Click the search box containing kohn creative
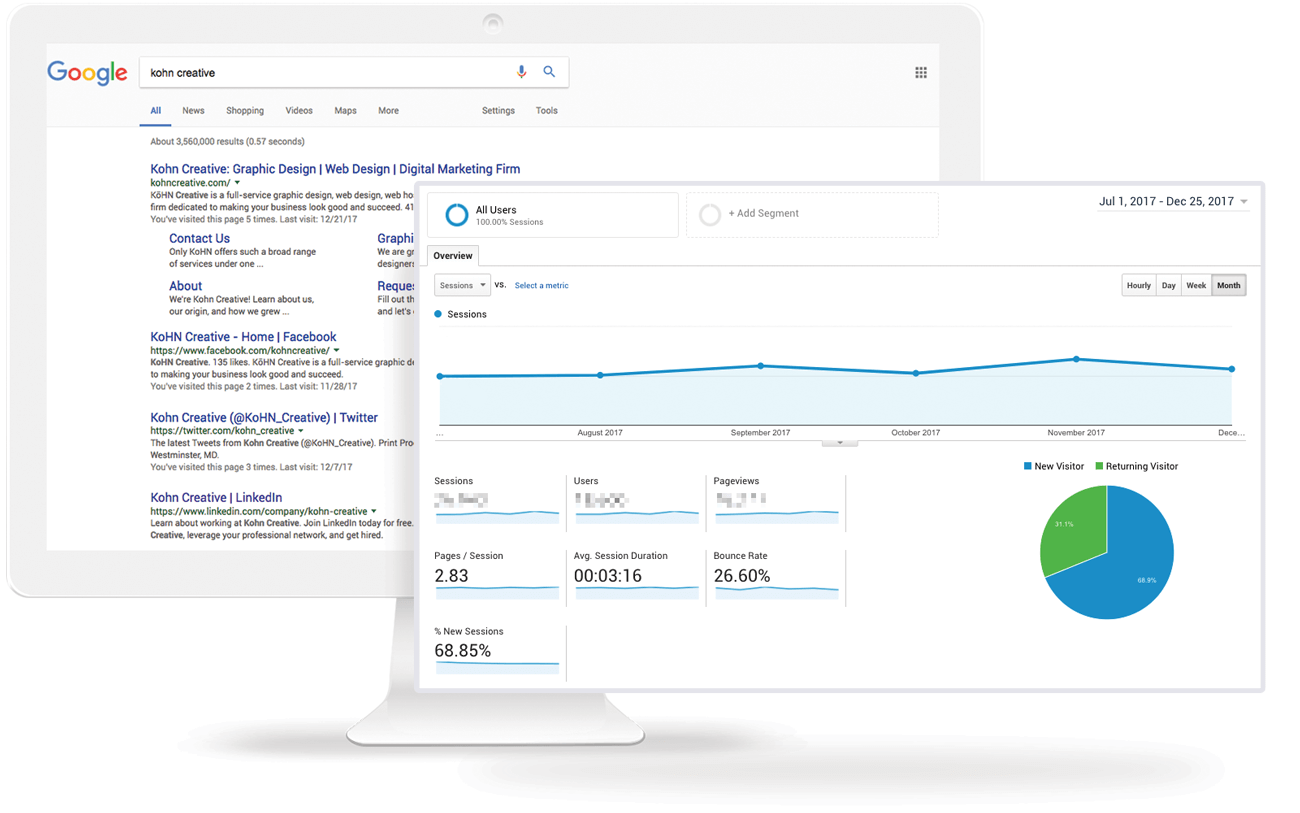Screen dimensions: 1300x813 (x=353, y=72)
